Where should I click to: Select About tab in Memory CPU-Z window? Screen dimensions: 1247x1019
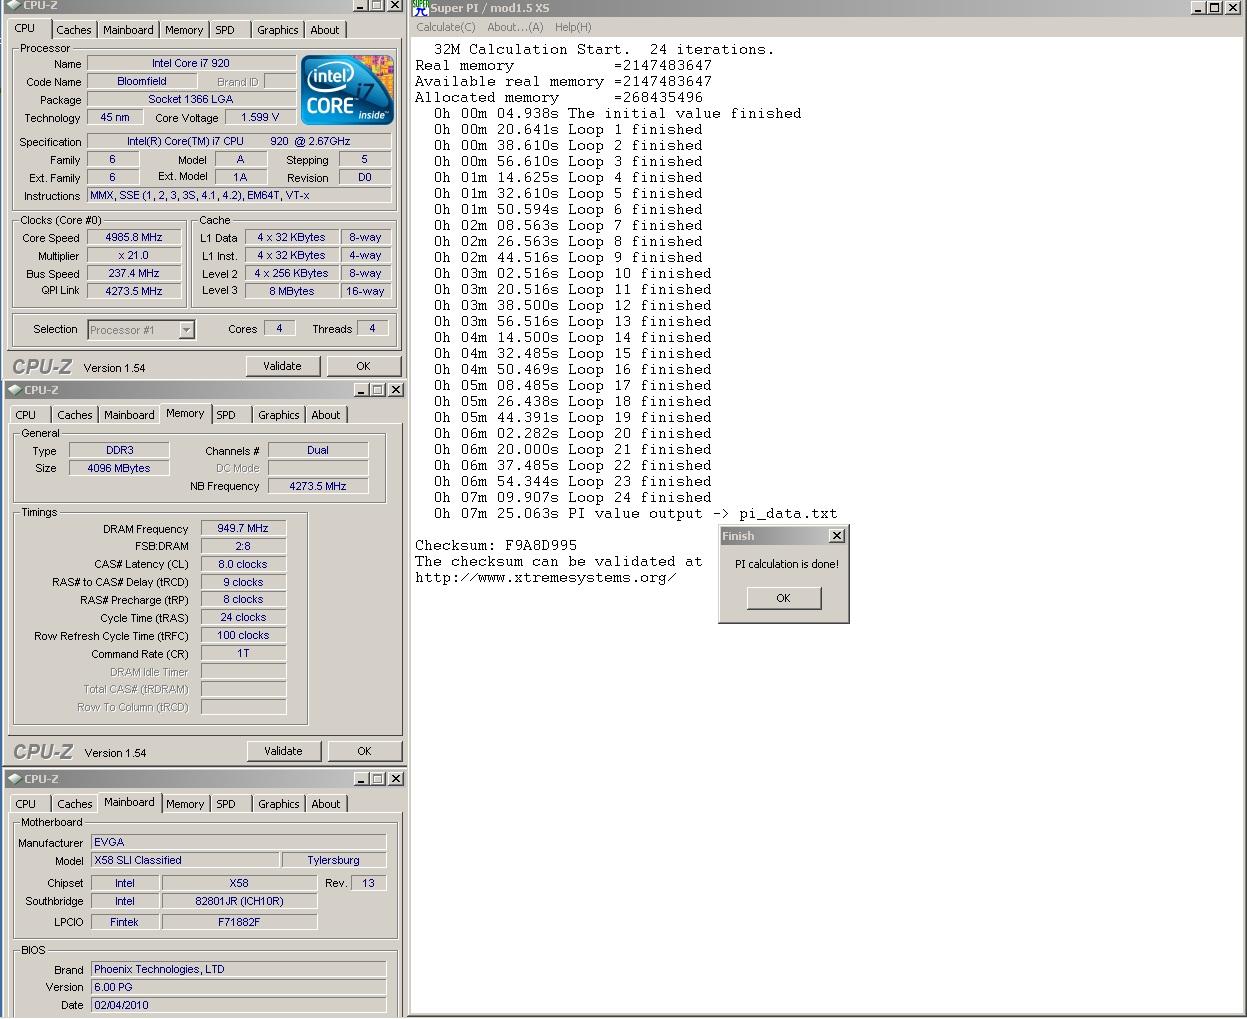point(326,415)
